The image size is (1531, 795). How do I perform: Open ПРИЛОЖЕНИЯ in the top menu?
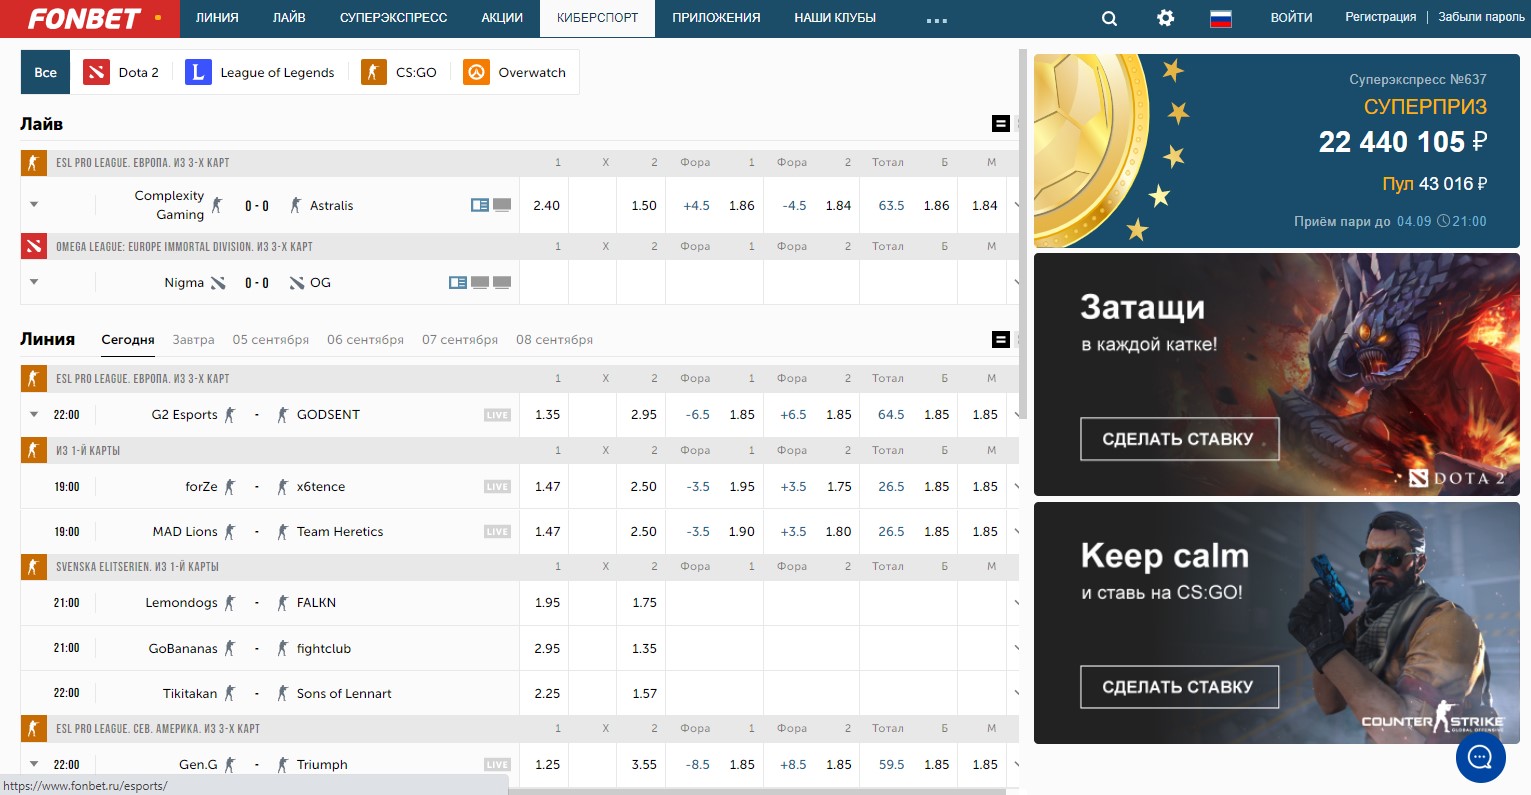point(716,18)
